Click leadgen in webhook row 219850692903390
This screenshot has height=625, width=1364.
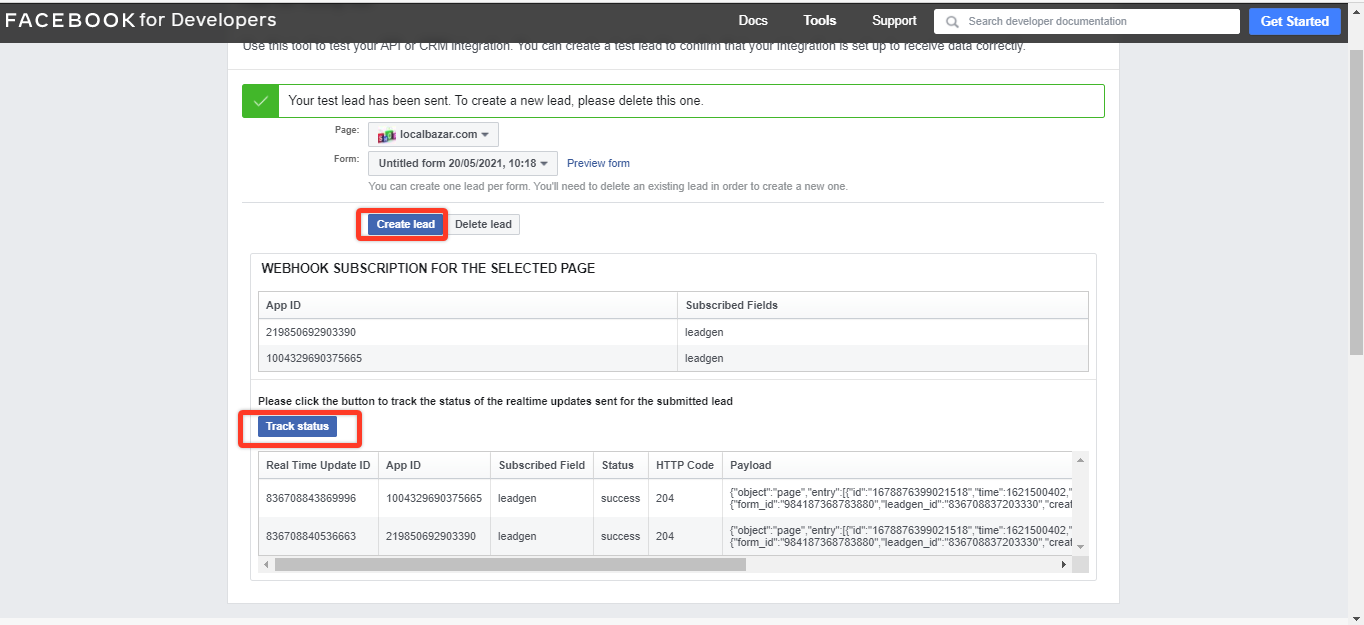(x=704, y=331)
